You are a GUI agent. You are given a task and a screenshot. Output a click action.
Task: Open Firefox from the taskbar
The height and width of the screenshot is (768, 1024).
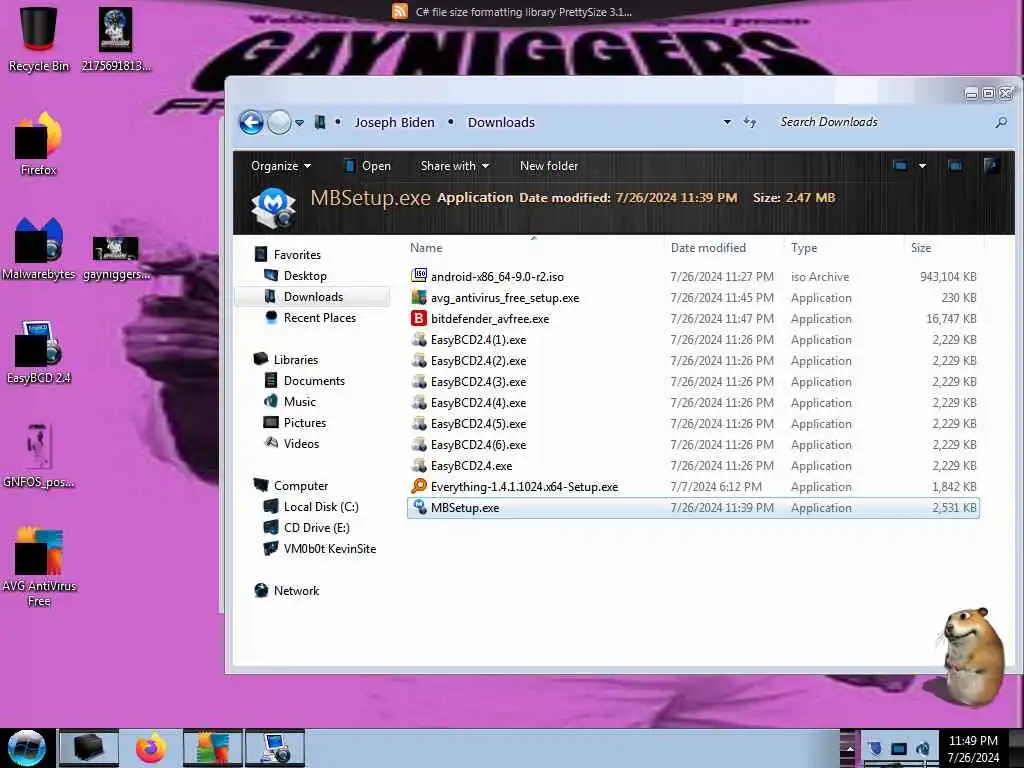[x=151, y=748]
